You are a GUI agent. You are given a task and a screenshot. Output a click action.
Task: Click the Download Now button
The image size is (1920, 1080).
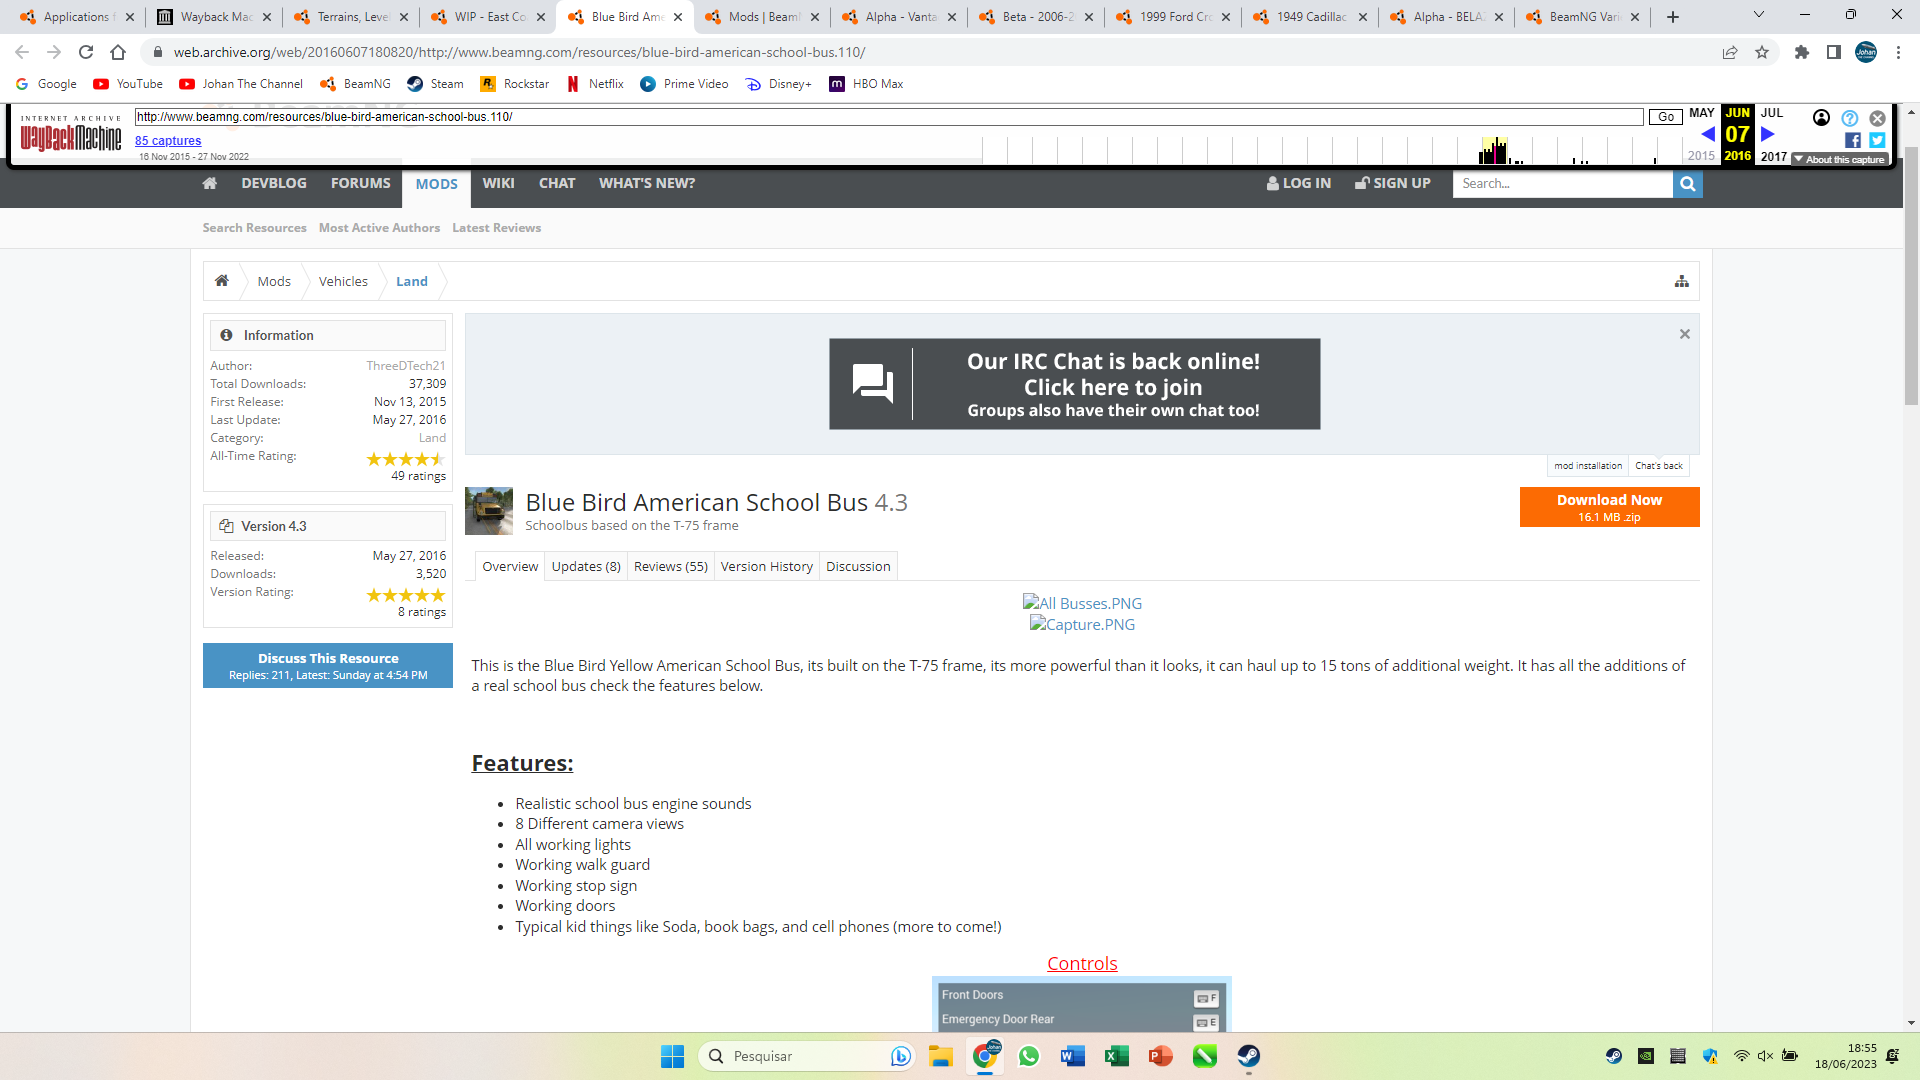click(x=1608, y=507)
